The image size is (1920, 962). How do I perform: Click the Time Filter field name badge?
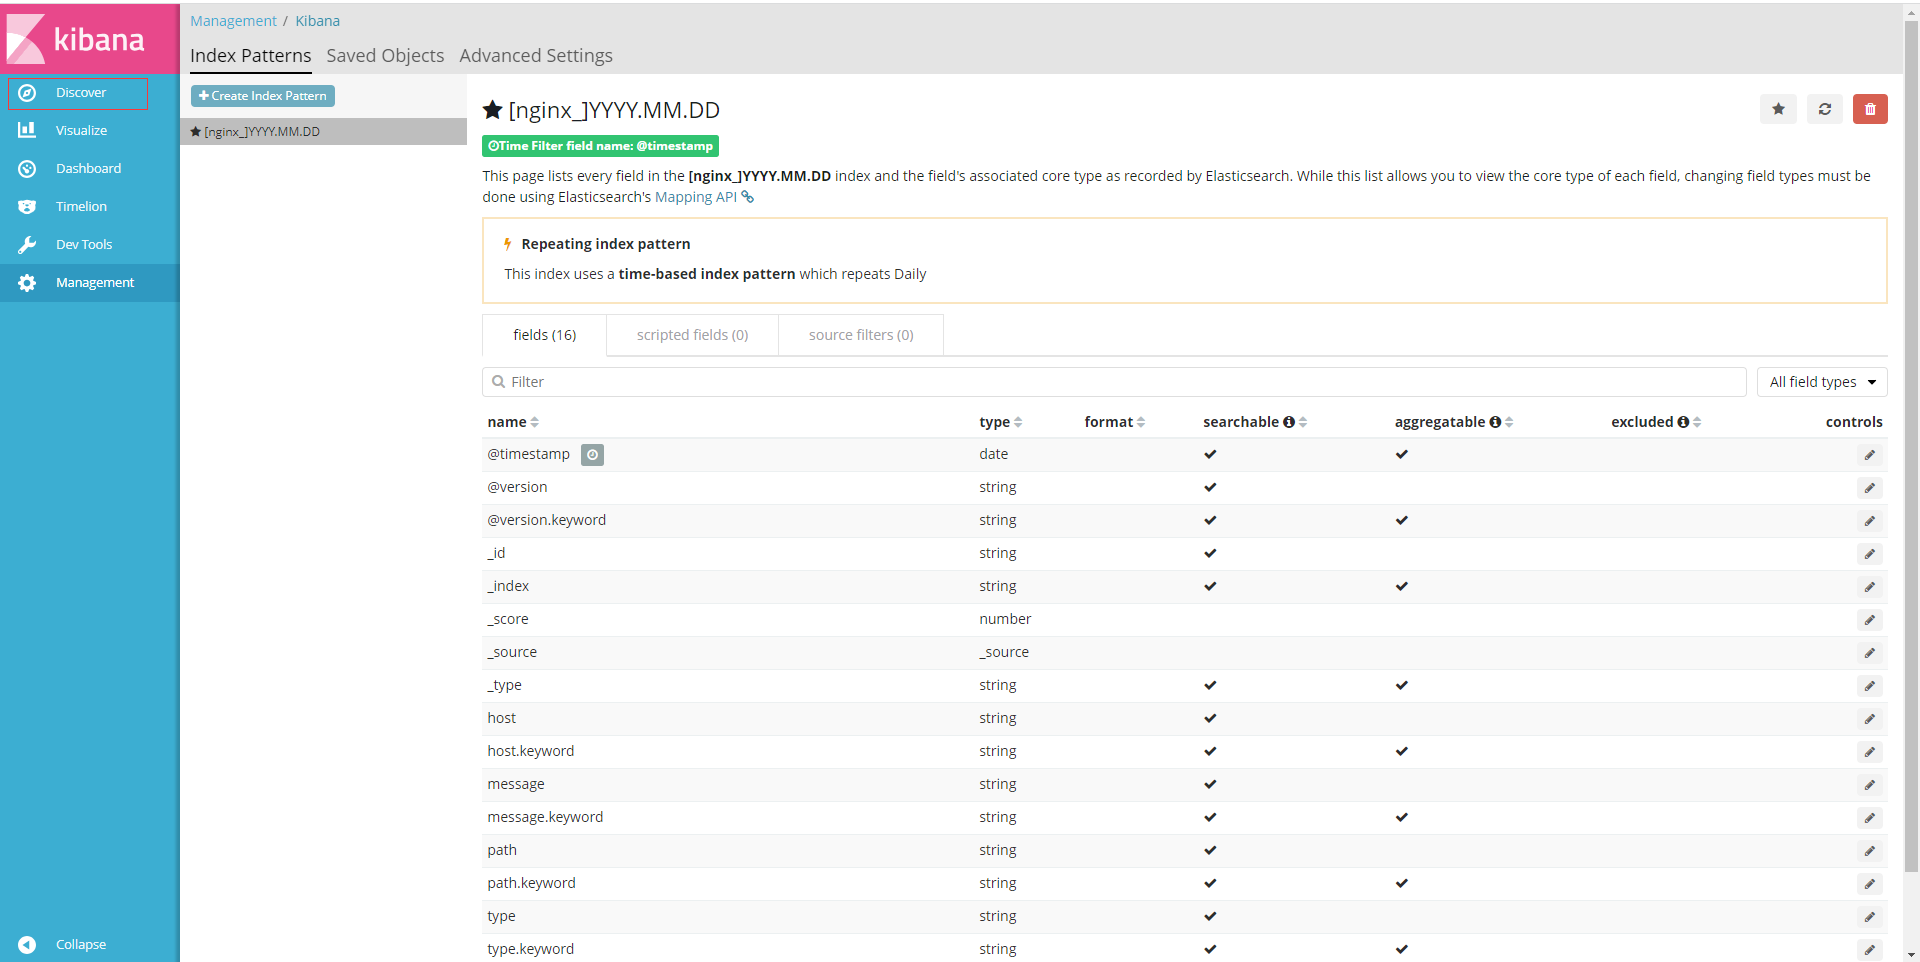click(600, 146)
